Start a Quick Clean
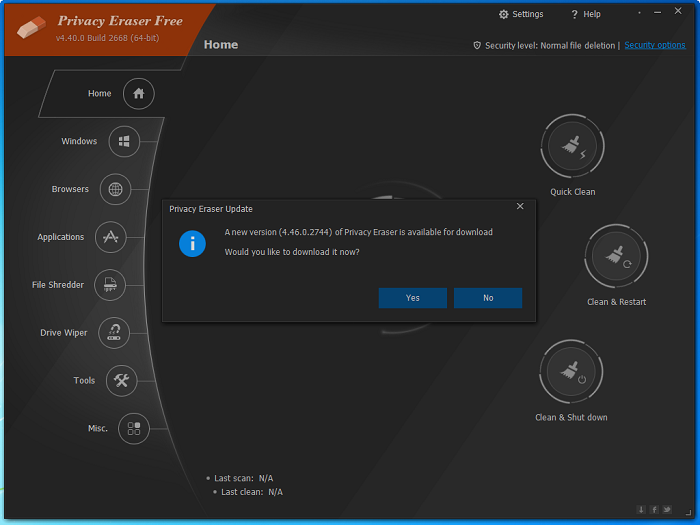The width and height of the screenshot is (700, 525). pos(572,146)
